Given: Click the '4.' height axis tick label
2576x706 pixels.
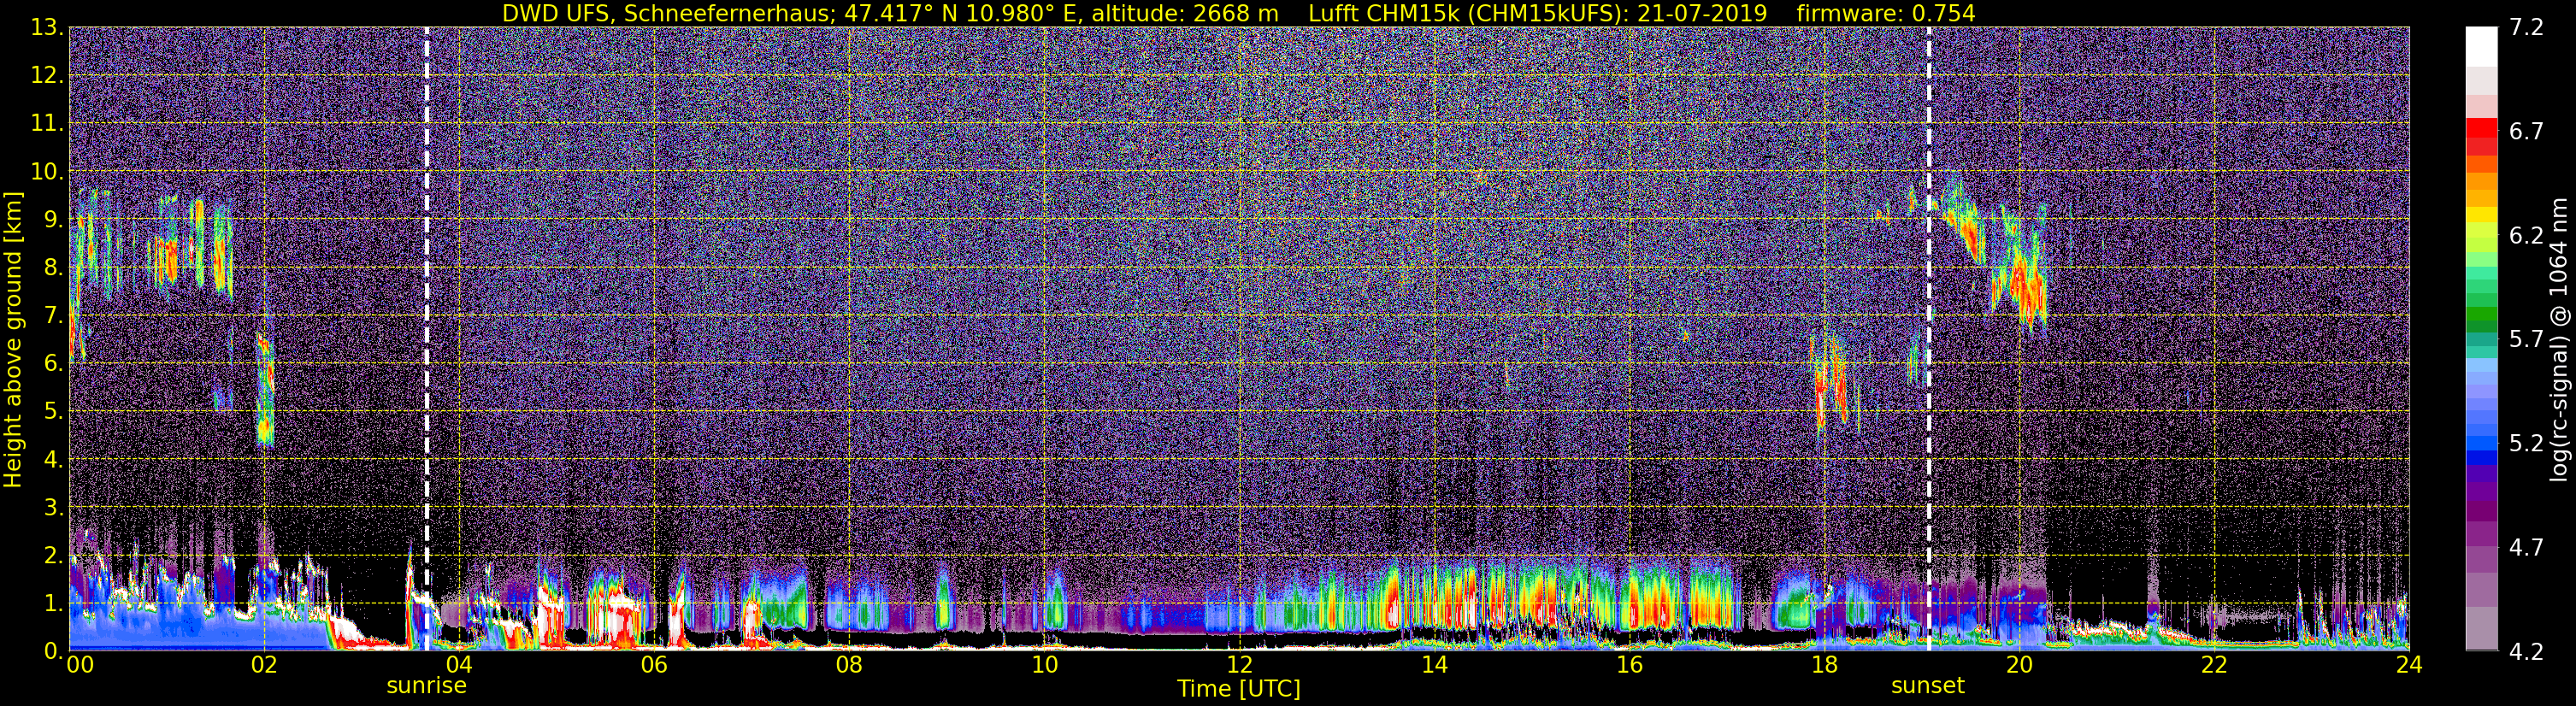Looking at the screenshot, I should 53,460.
